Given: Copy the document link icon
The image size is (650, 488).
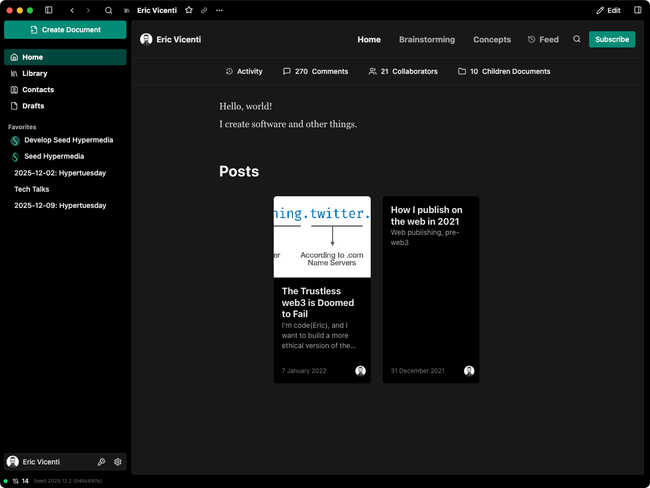Looking at the screenshot, I should coord(204,10).
